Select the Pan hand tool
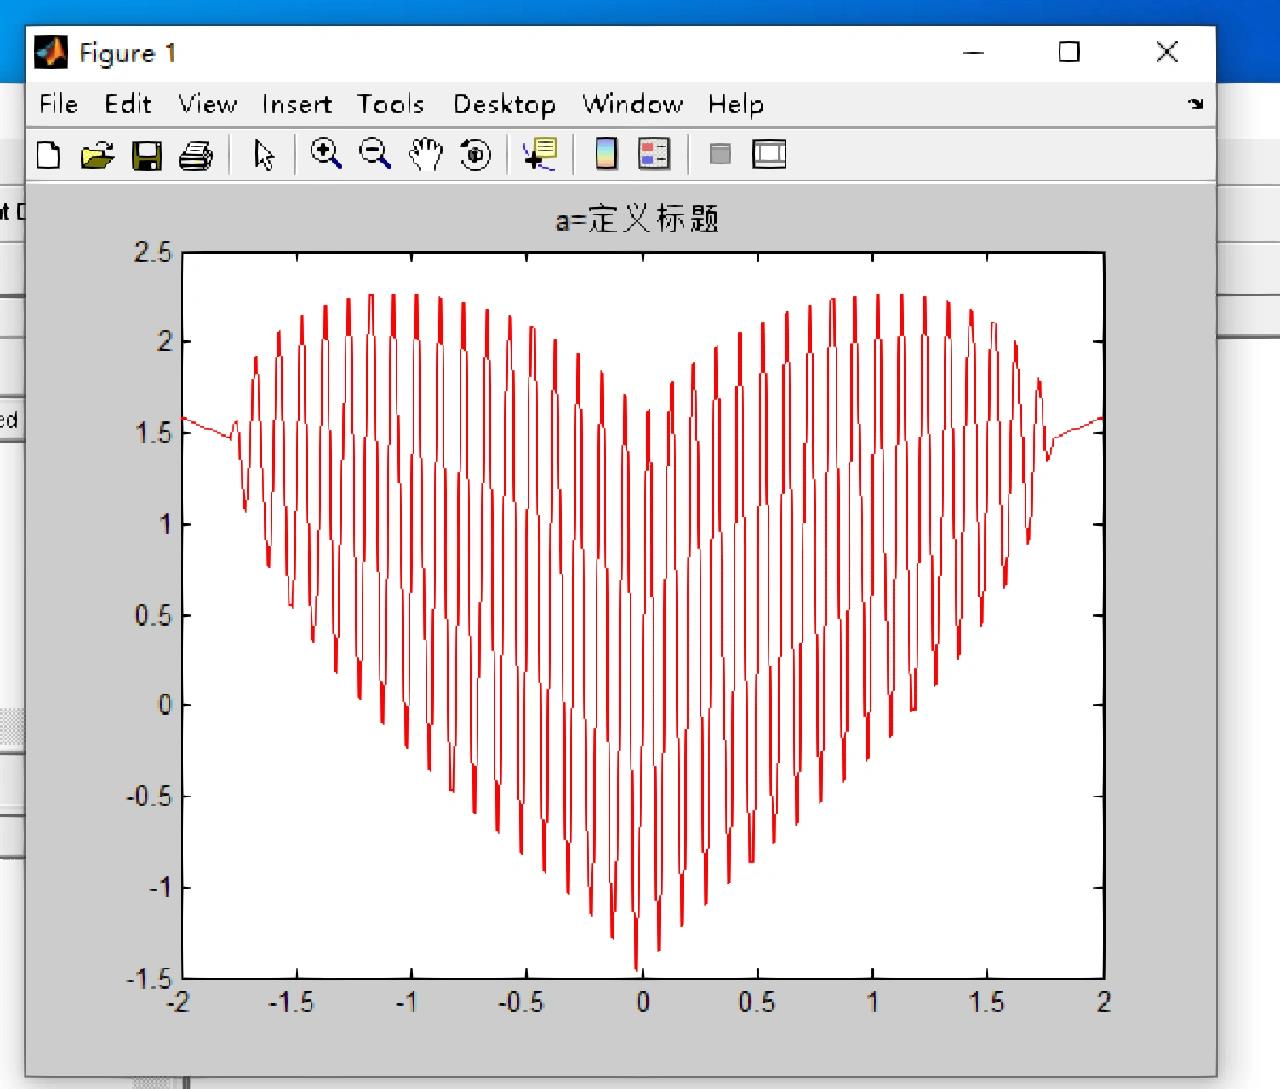This screenshot has height=1089, width=1280. [426, 154]
